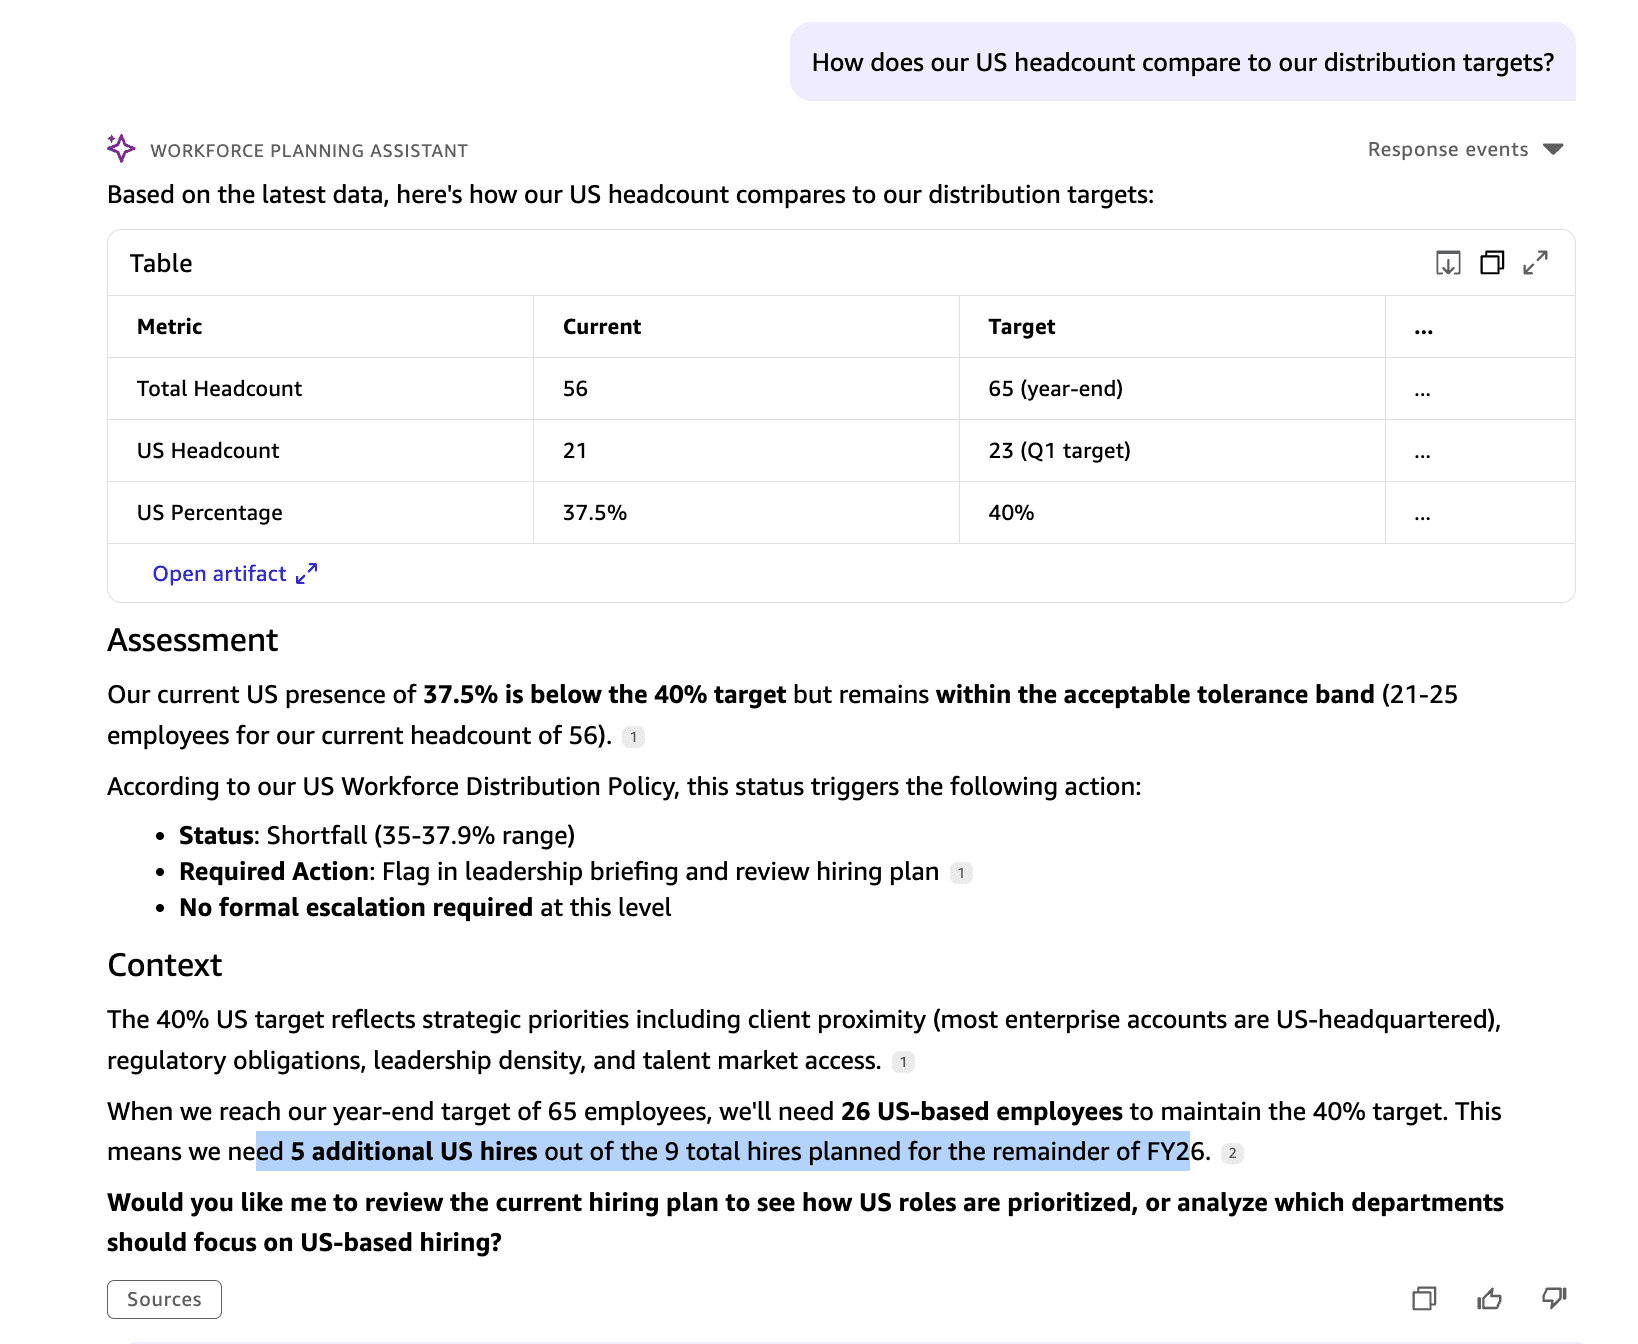Download the table via download icon
1638x1344 pixels.
(1447, 263)
